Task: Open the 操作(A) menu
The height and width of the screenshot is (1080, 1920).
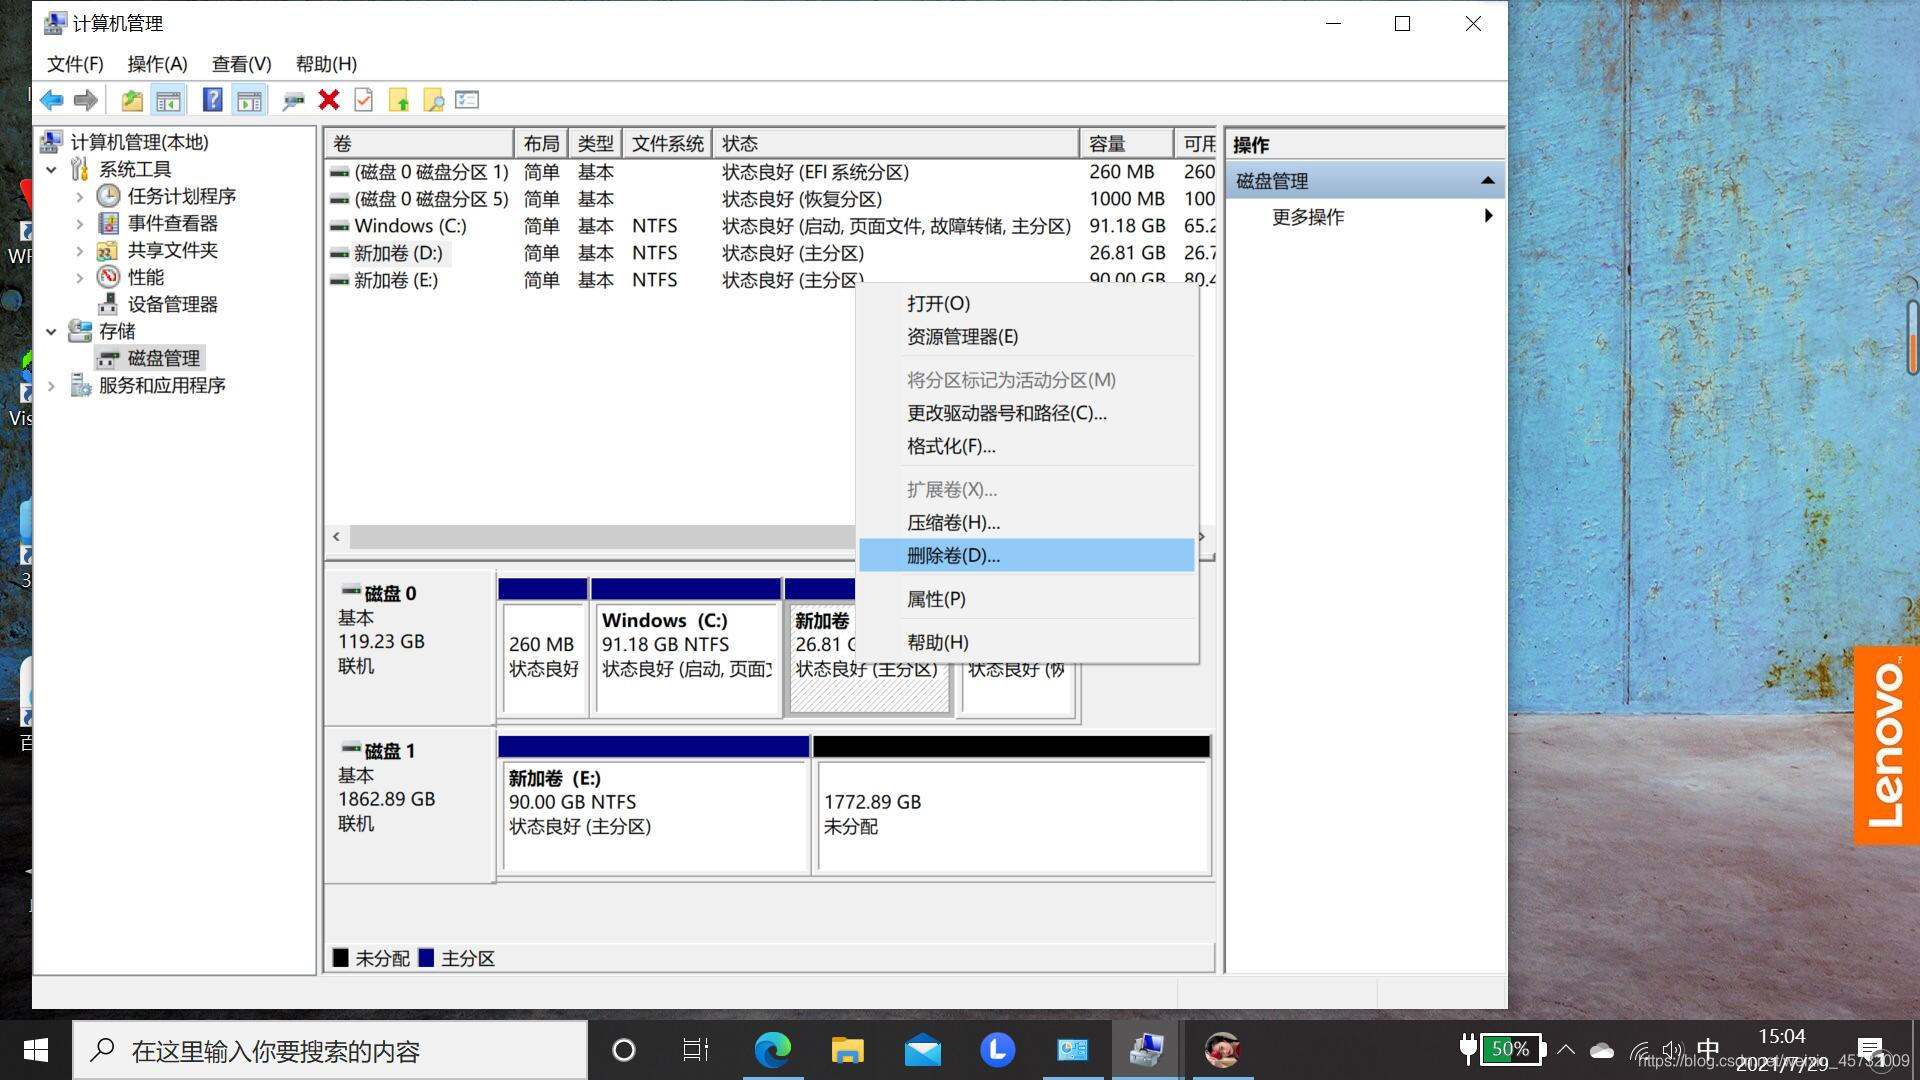Action: point(157,64)
